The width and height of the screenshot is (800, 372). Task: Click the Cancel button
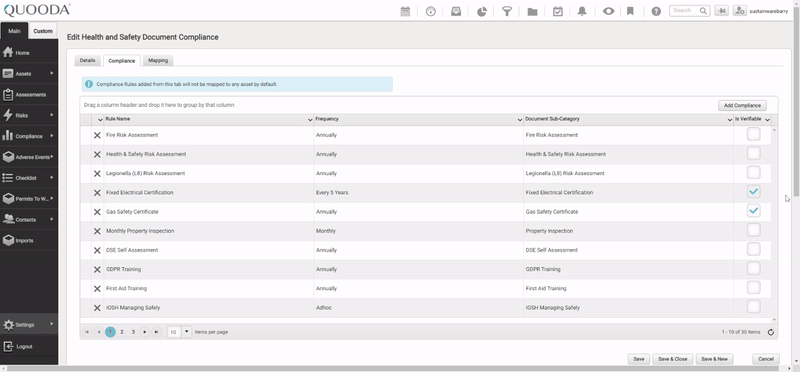(766, 359)
